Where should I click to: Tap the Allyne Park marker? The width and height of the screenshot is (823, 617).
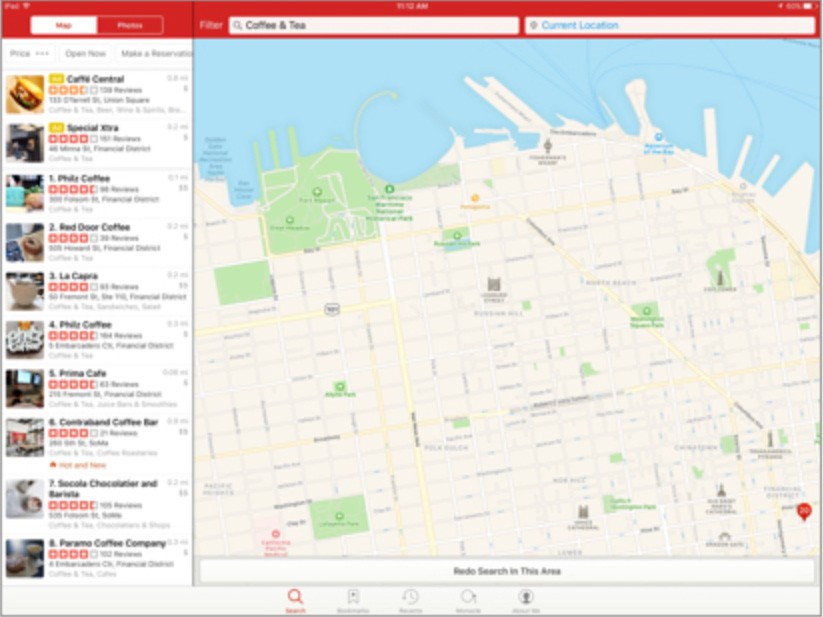[x=340, y=387]
